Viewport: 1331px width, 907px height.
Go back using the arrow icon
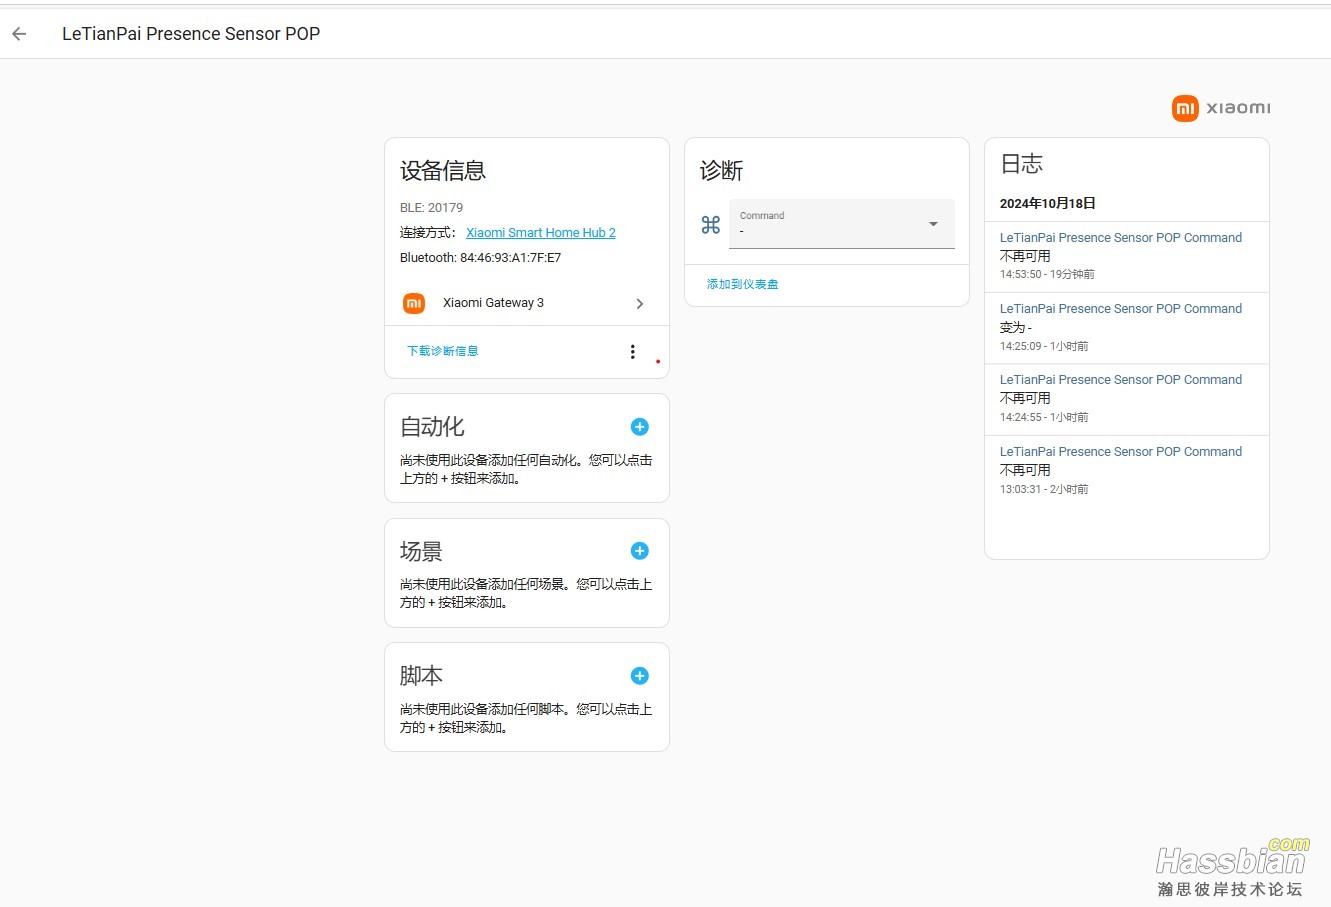pyautogui.click(x=19, y=34)
